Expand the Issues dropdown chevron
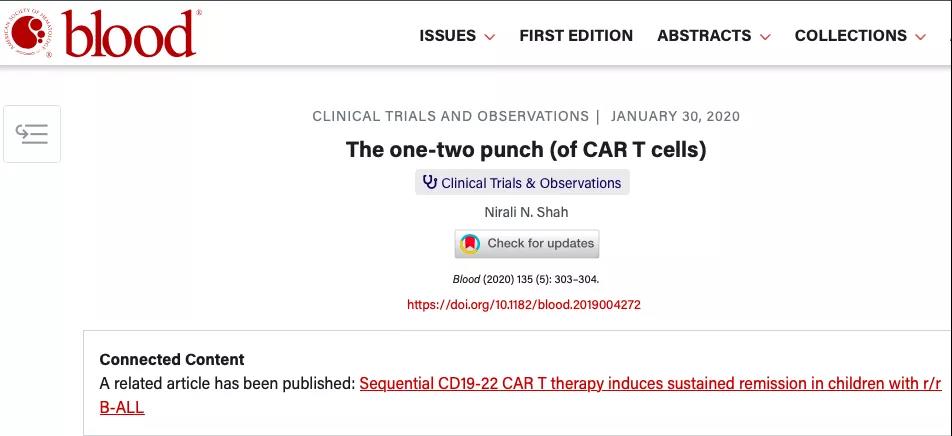 tap(490, 36)
